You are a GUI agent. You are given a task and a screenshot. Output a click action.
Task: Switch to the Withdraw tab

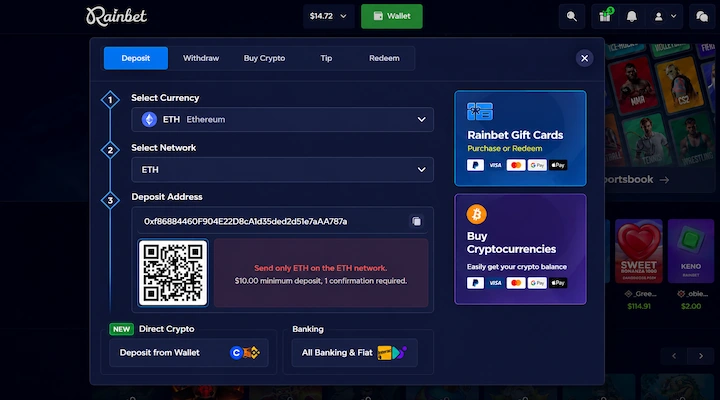coord(201,58)
